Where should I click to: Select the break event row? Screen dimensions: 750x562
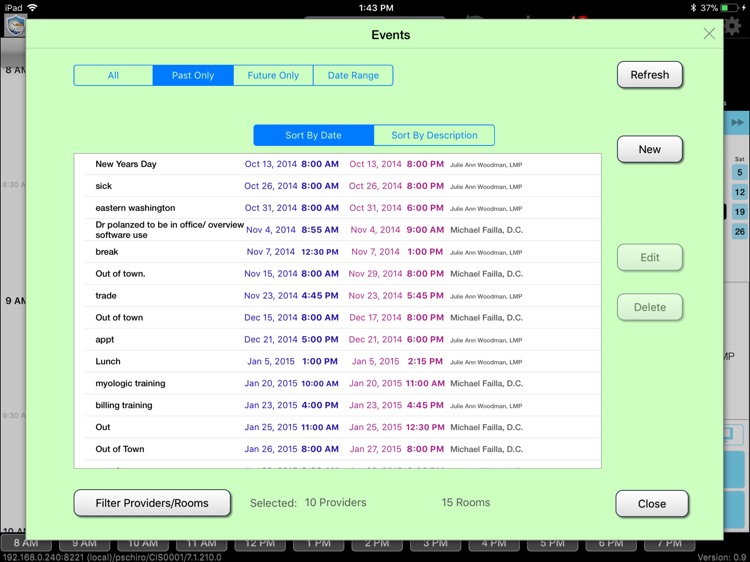click(337, 252)
